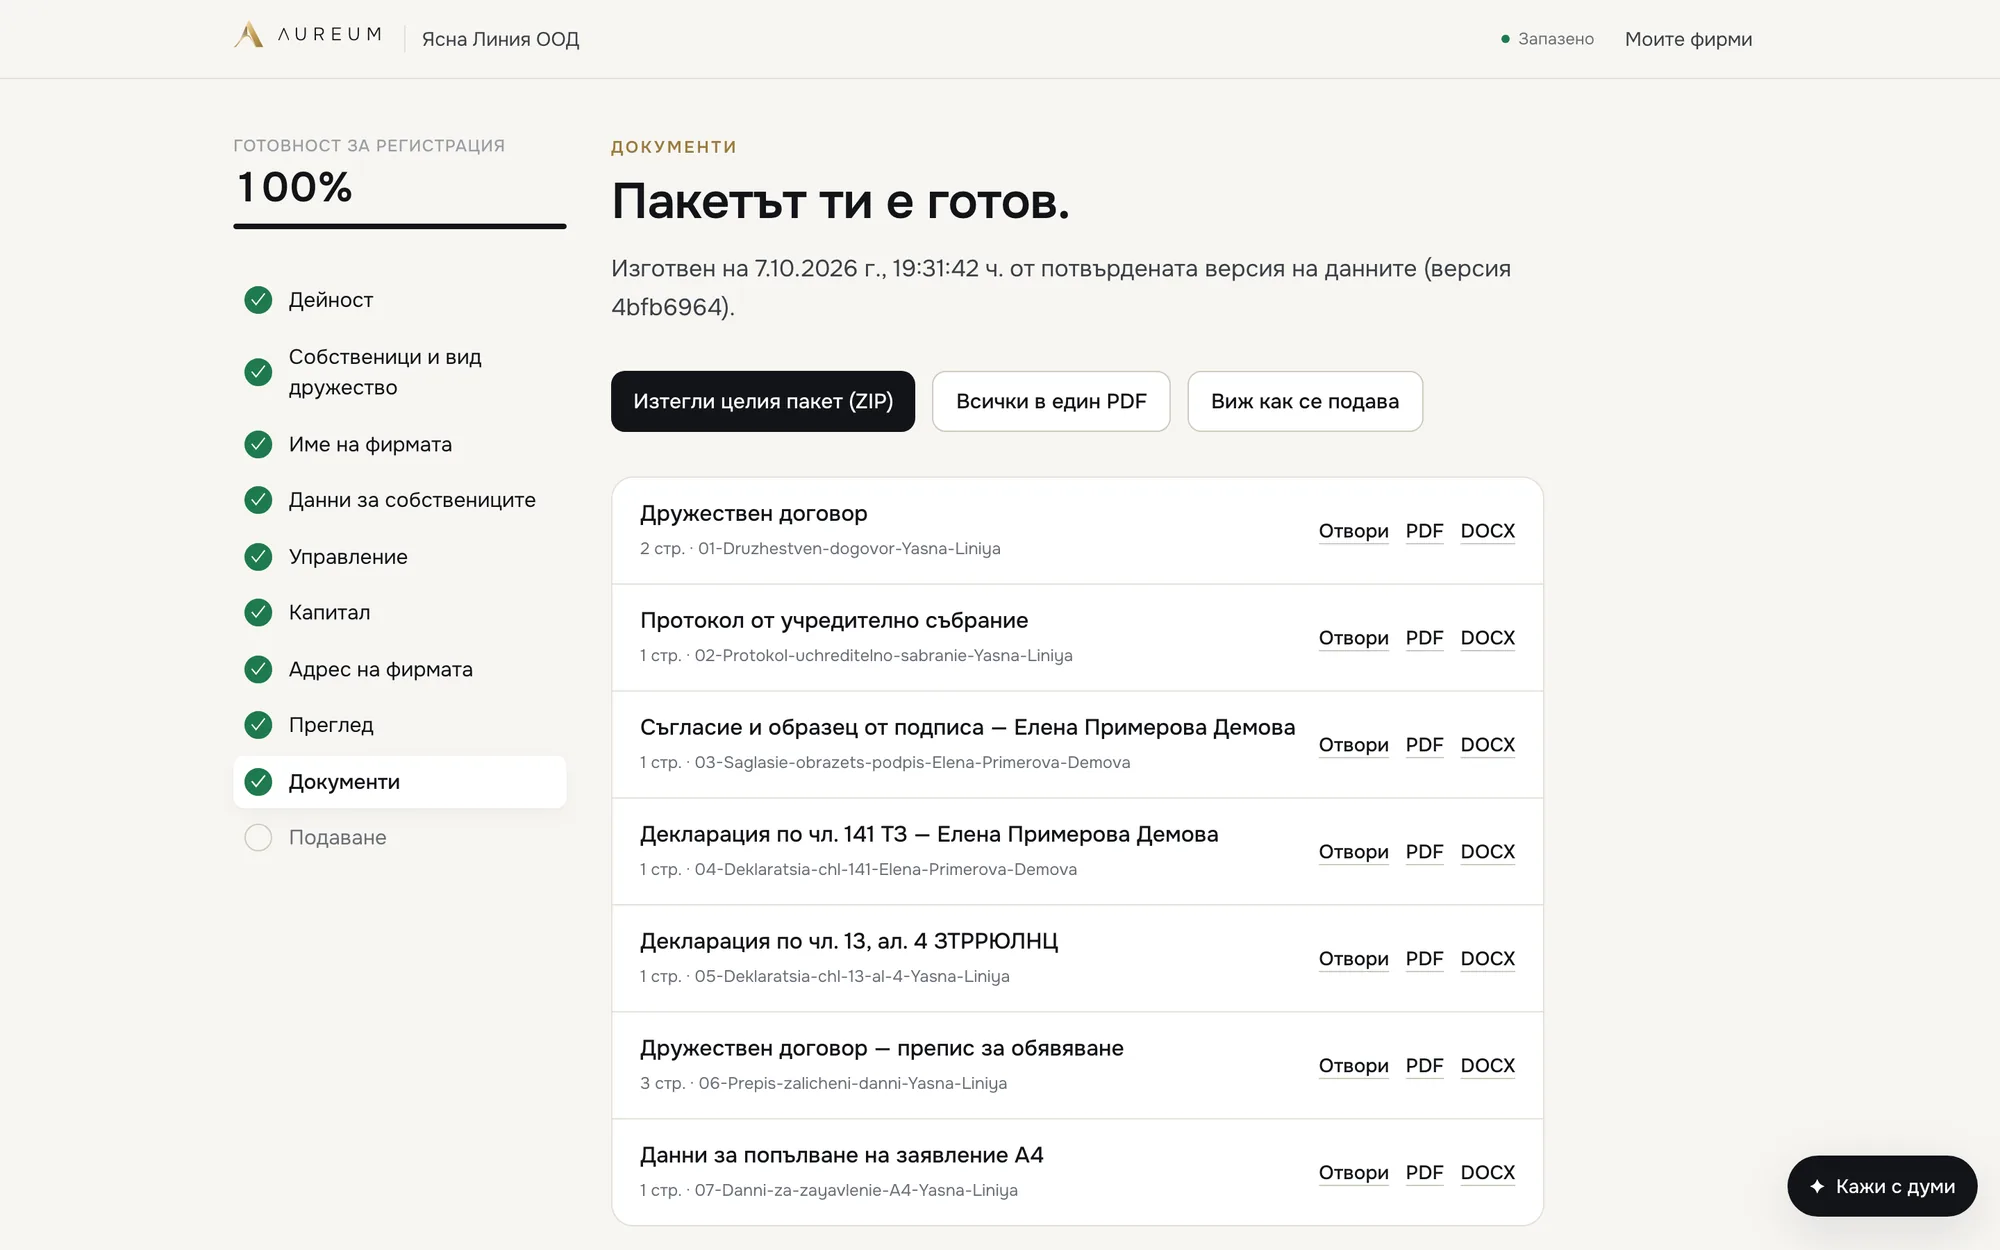Screen dimensions: 2000x1250
Task: Open Декларация по чл. 13, ал. 4
Action: [x=1353, y=959]
